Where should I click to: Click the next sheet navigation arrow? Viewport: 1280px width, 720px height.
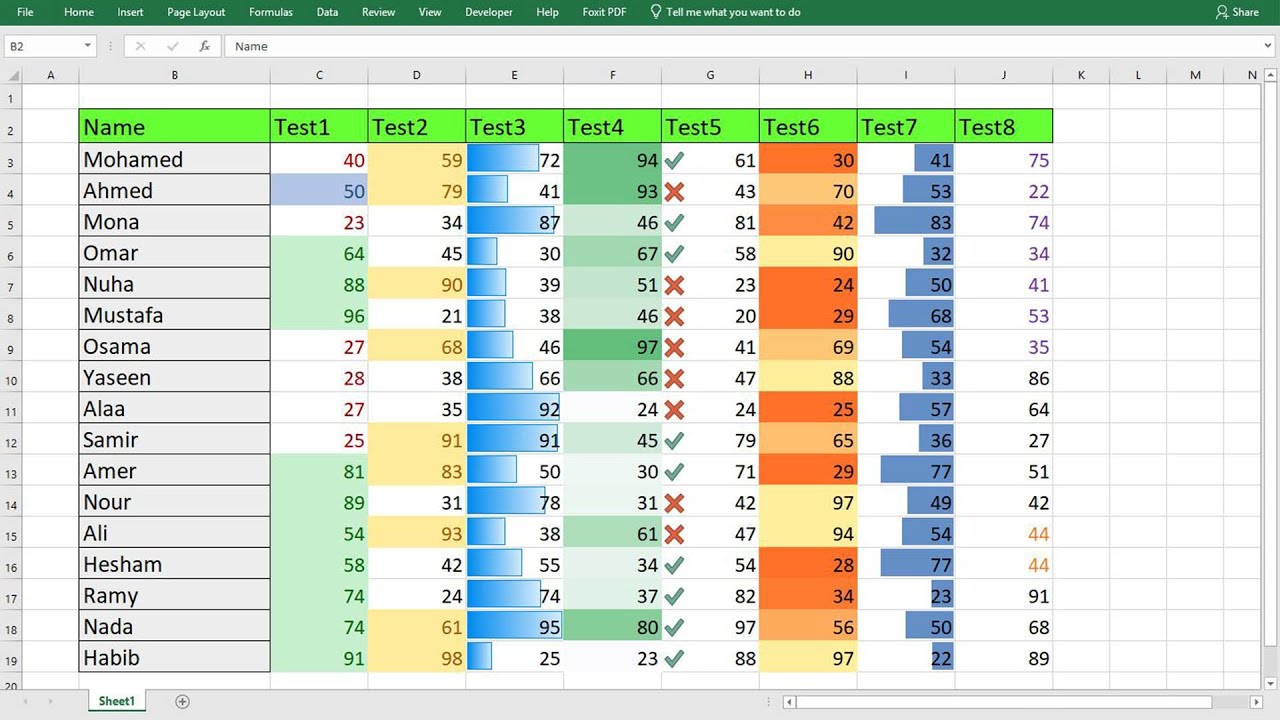(51, 702)
